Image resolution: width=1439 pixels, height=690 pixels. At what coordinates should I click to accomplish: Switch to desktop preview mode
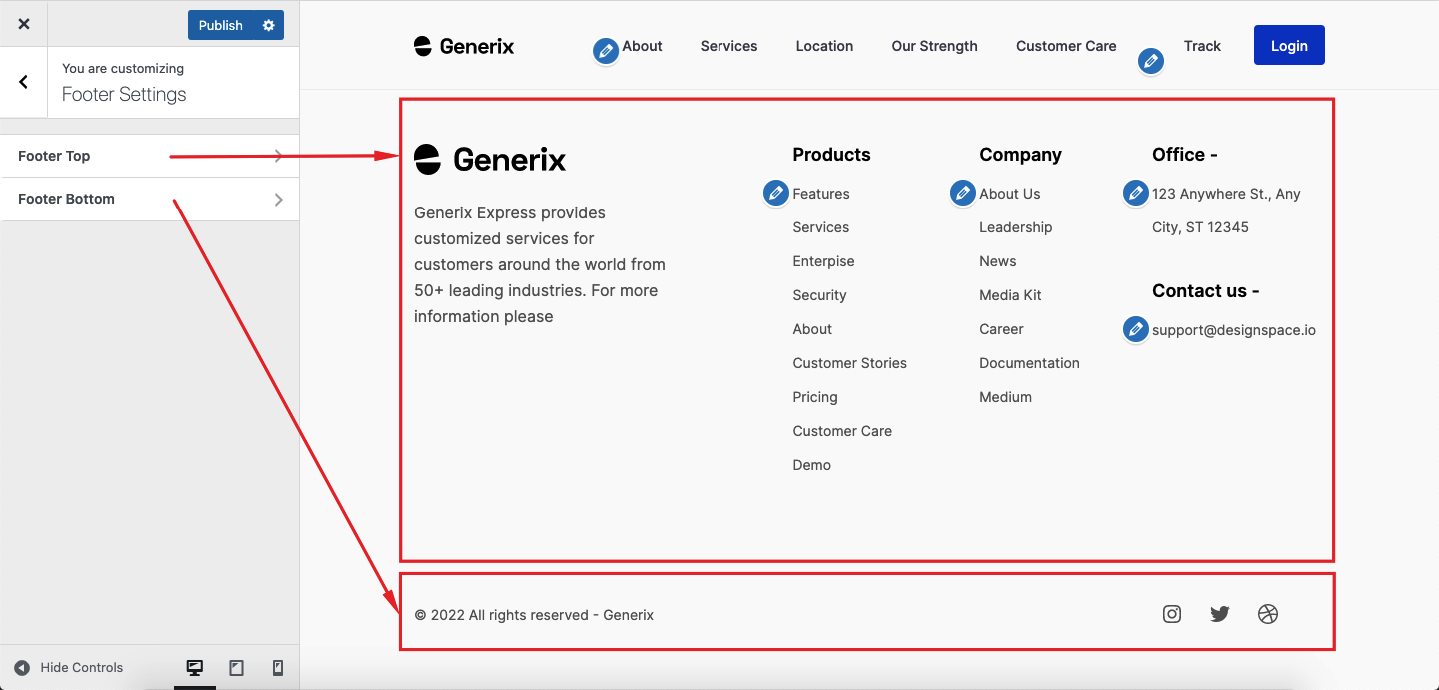(x=195, y=668)
